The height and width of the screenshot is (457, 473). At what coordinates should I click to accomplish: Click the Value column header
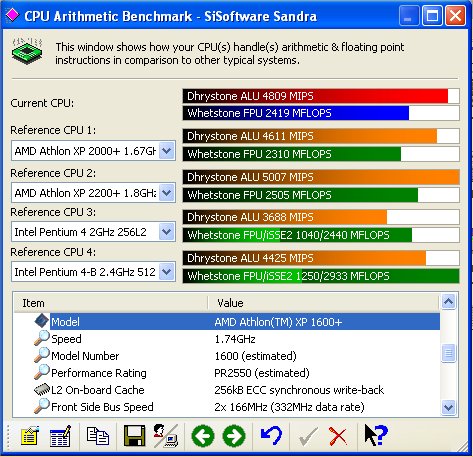click(323, 303)
